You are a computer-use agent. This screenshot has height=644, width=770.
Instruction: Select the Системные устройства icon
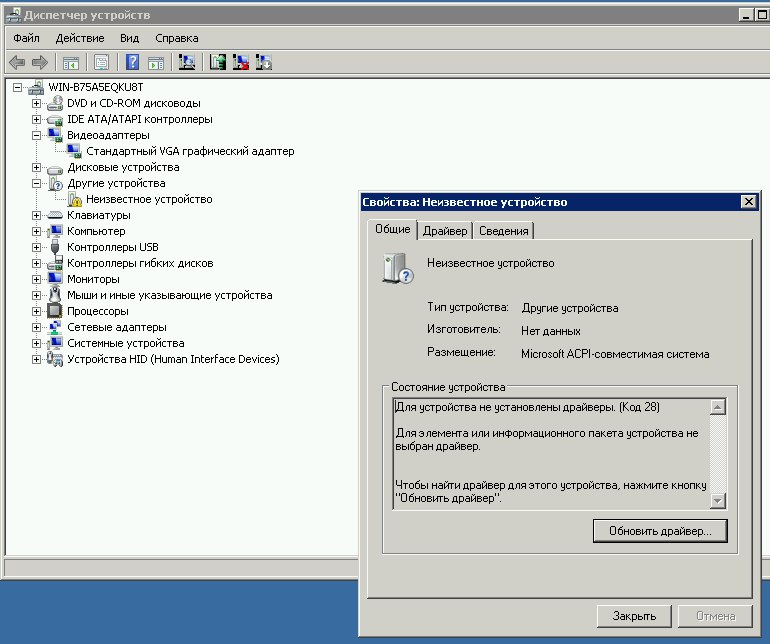click(55, 343)
